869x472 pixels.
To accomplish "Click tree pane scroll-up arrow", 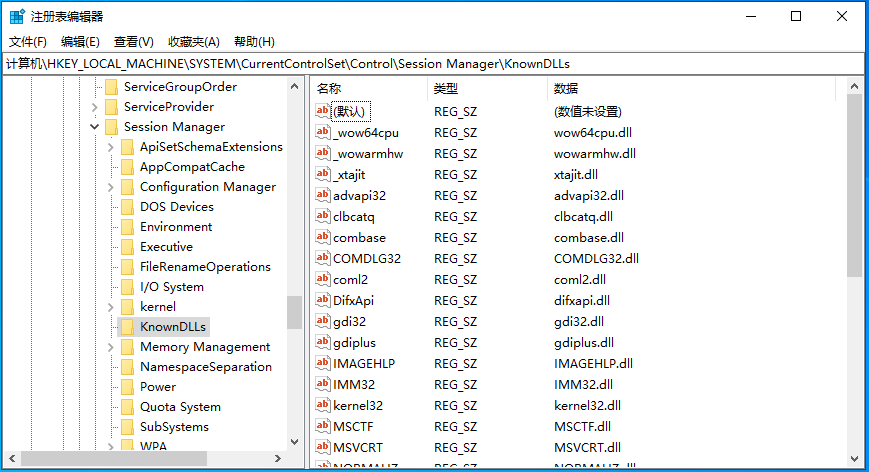I will [294, 86].
